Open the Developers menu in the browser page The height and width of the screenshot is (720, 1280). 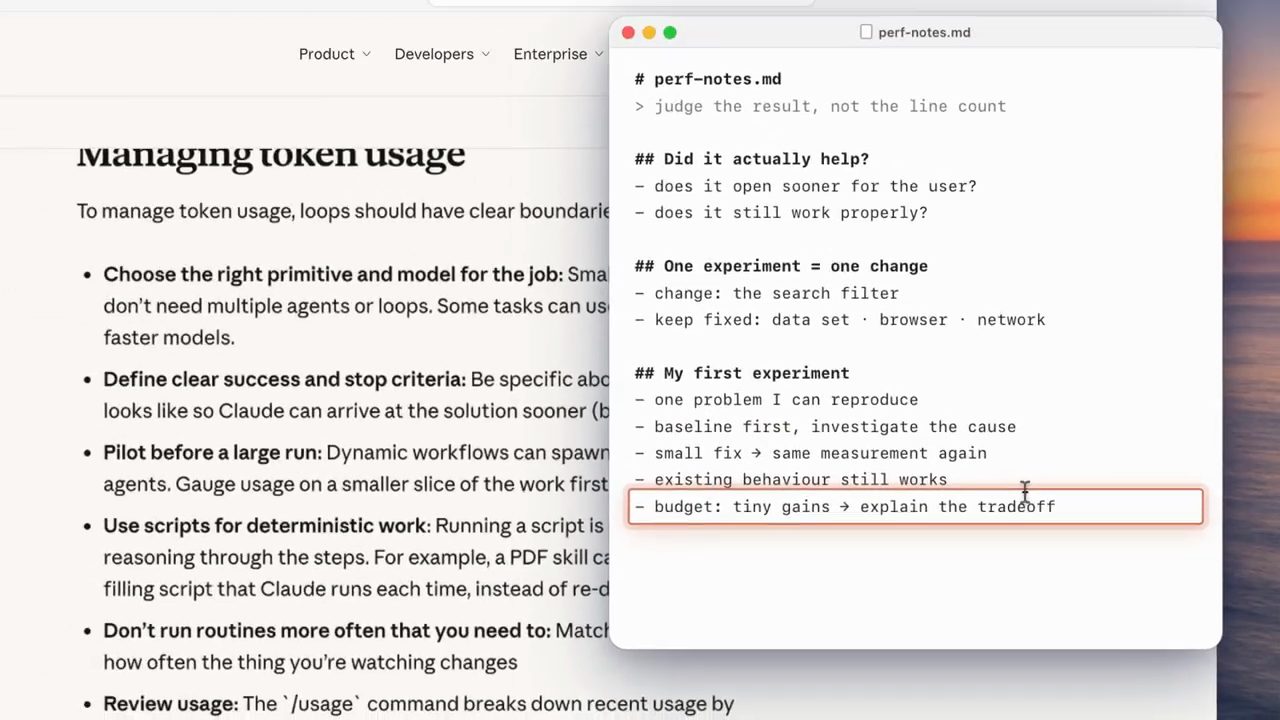(x=442, y=54)
